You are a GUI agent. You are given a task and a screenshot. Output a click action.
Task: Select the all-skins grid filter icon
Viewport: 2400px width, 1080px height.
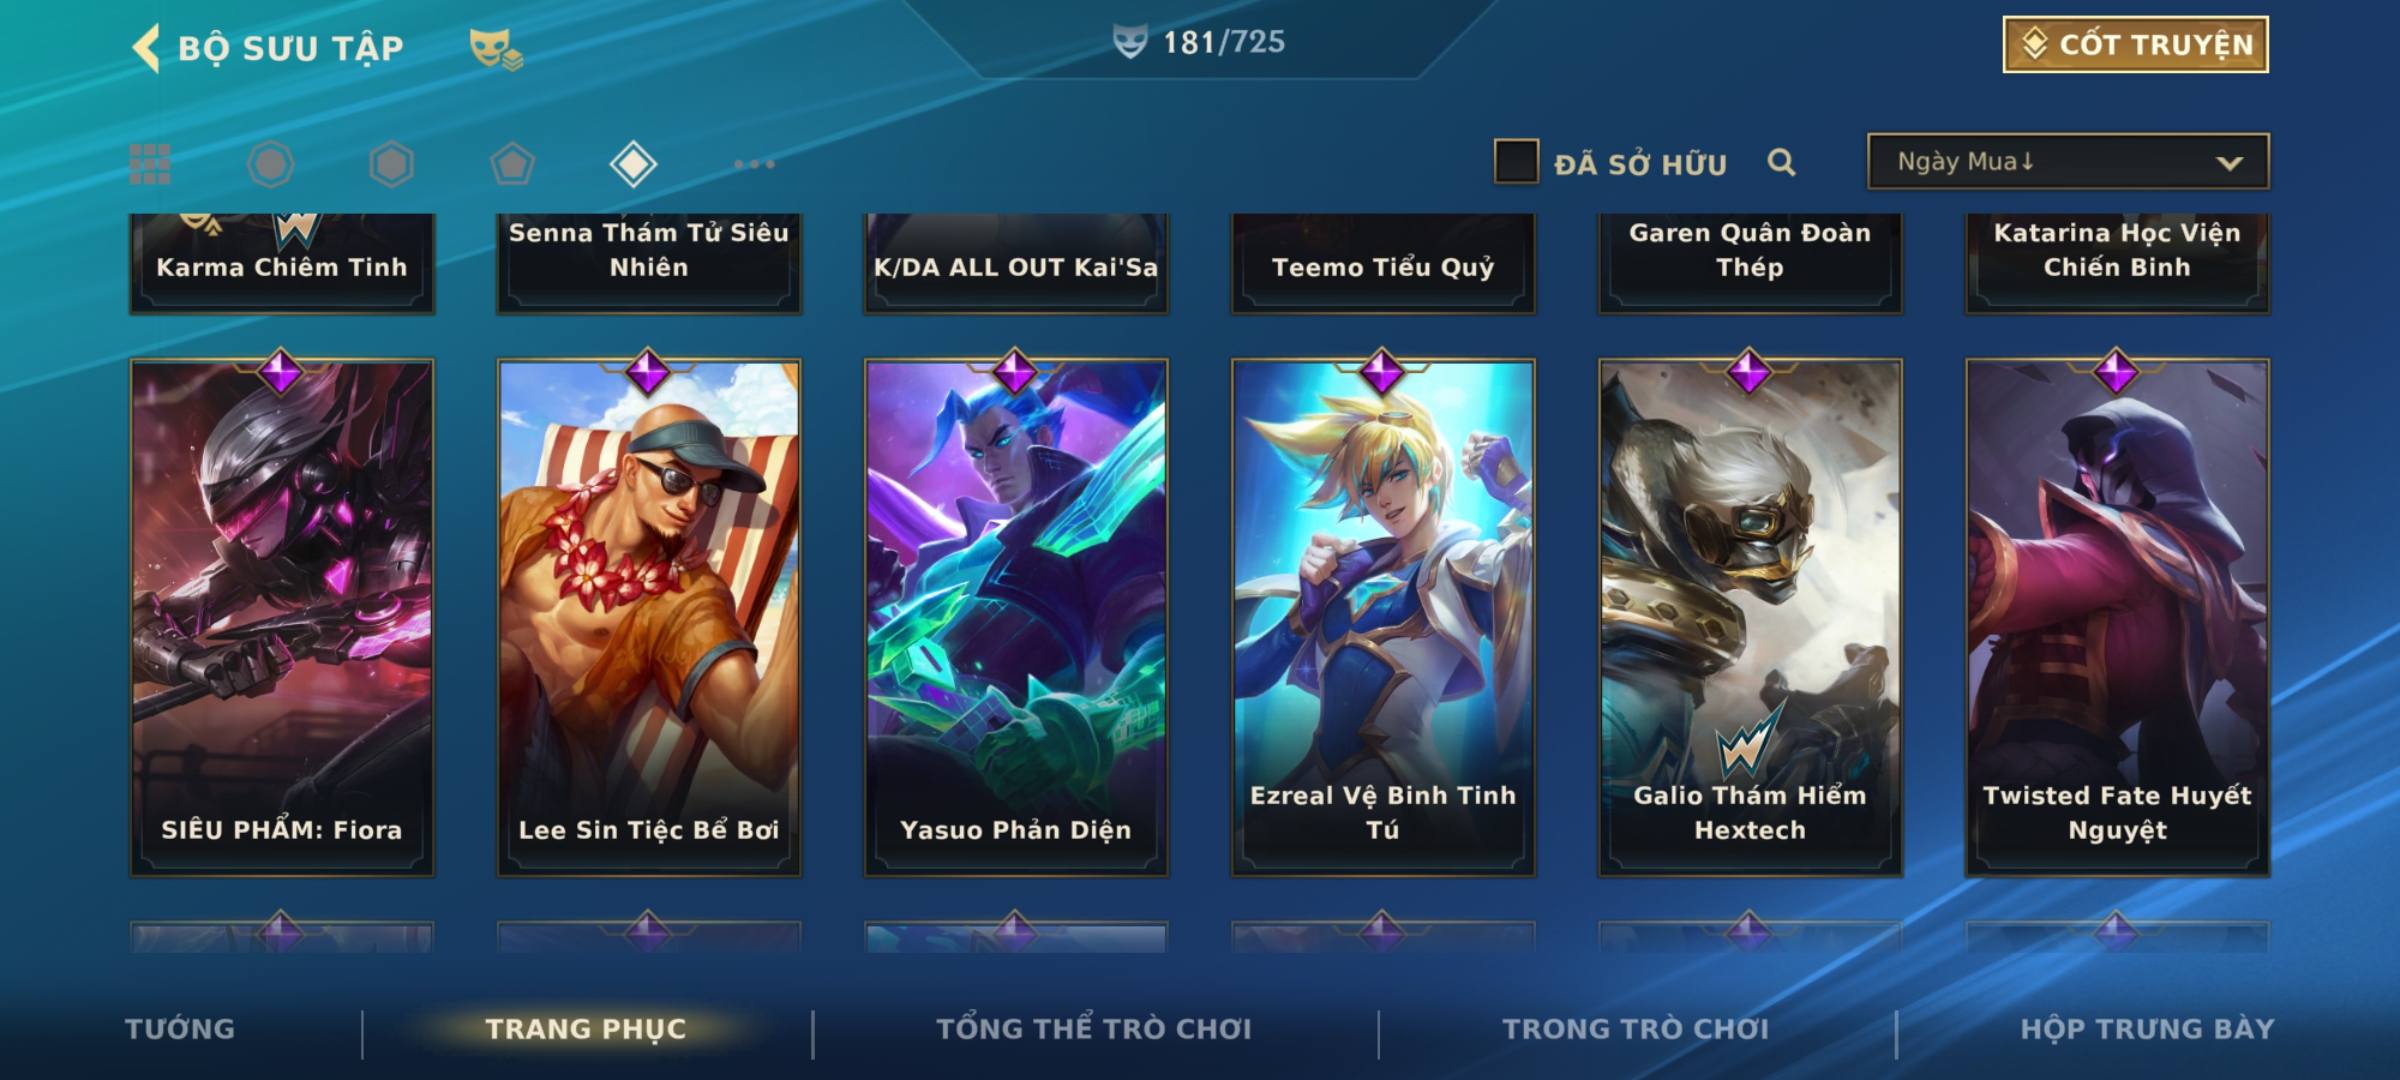tap(150, 164)
